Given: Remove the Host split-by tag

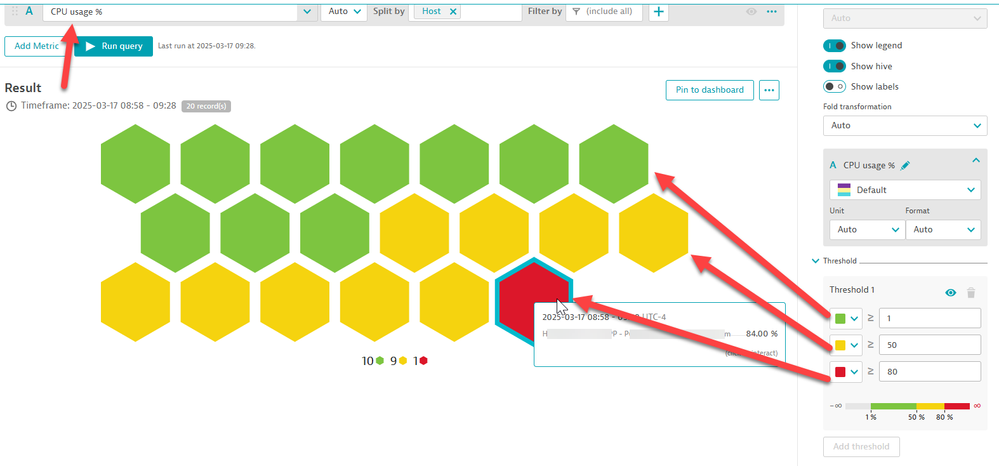Looking at the screenshot, I should click(454, 12).
